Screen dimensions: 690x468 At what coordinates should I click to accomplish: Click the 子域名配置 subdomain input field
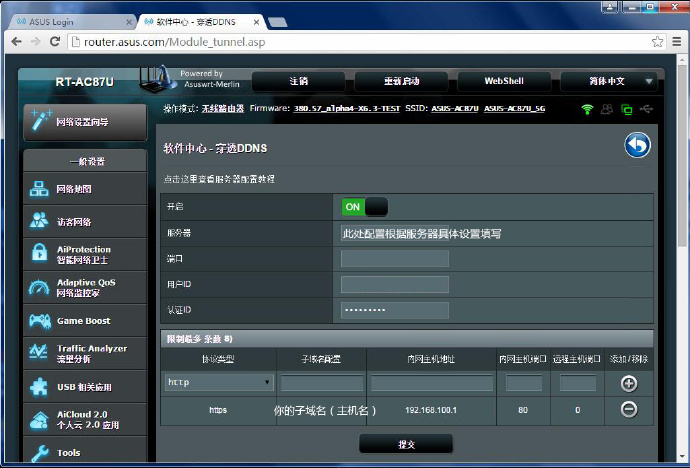[322, 383]
